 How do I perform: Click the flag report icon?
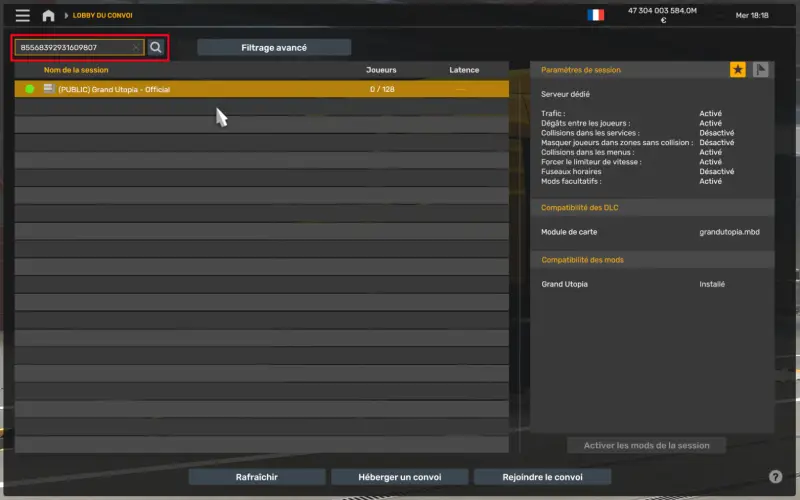point(761,70)
